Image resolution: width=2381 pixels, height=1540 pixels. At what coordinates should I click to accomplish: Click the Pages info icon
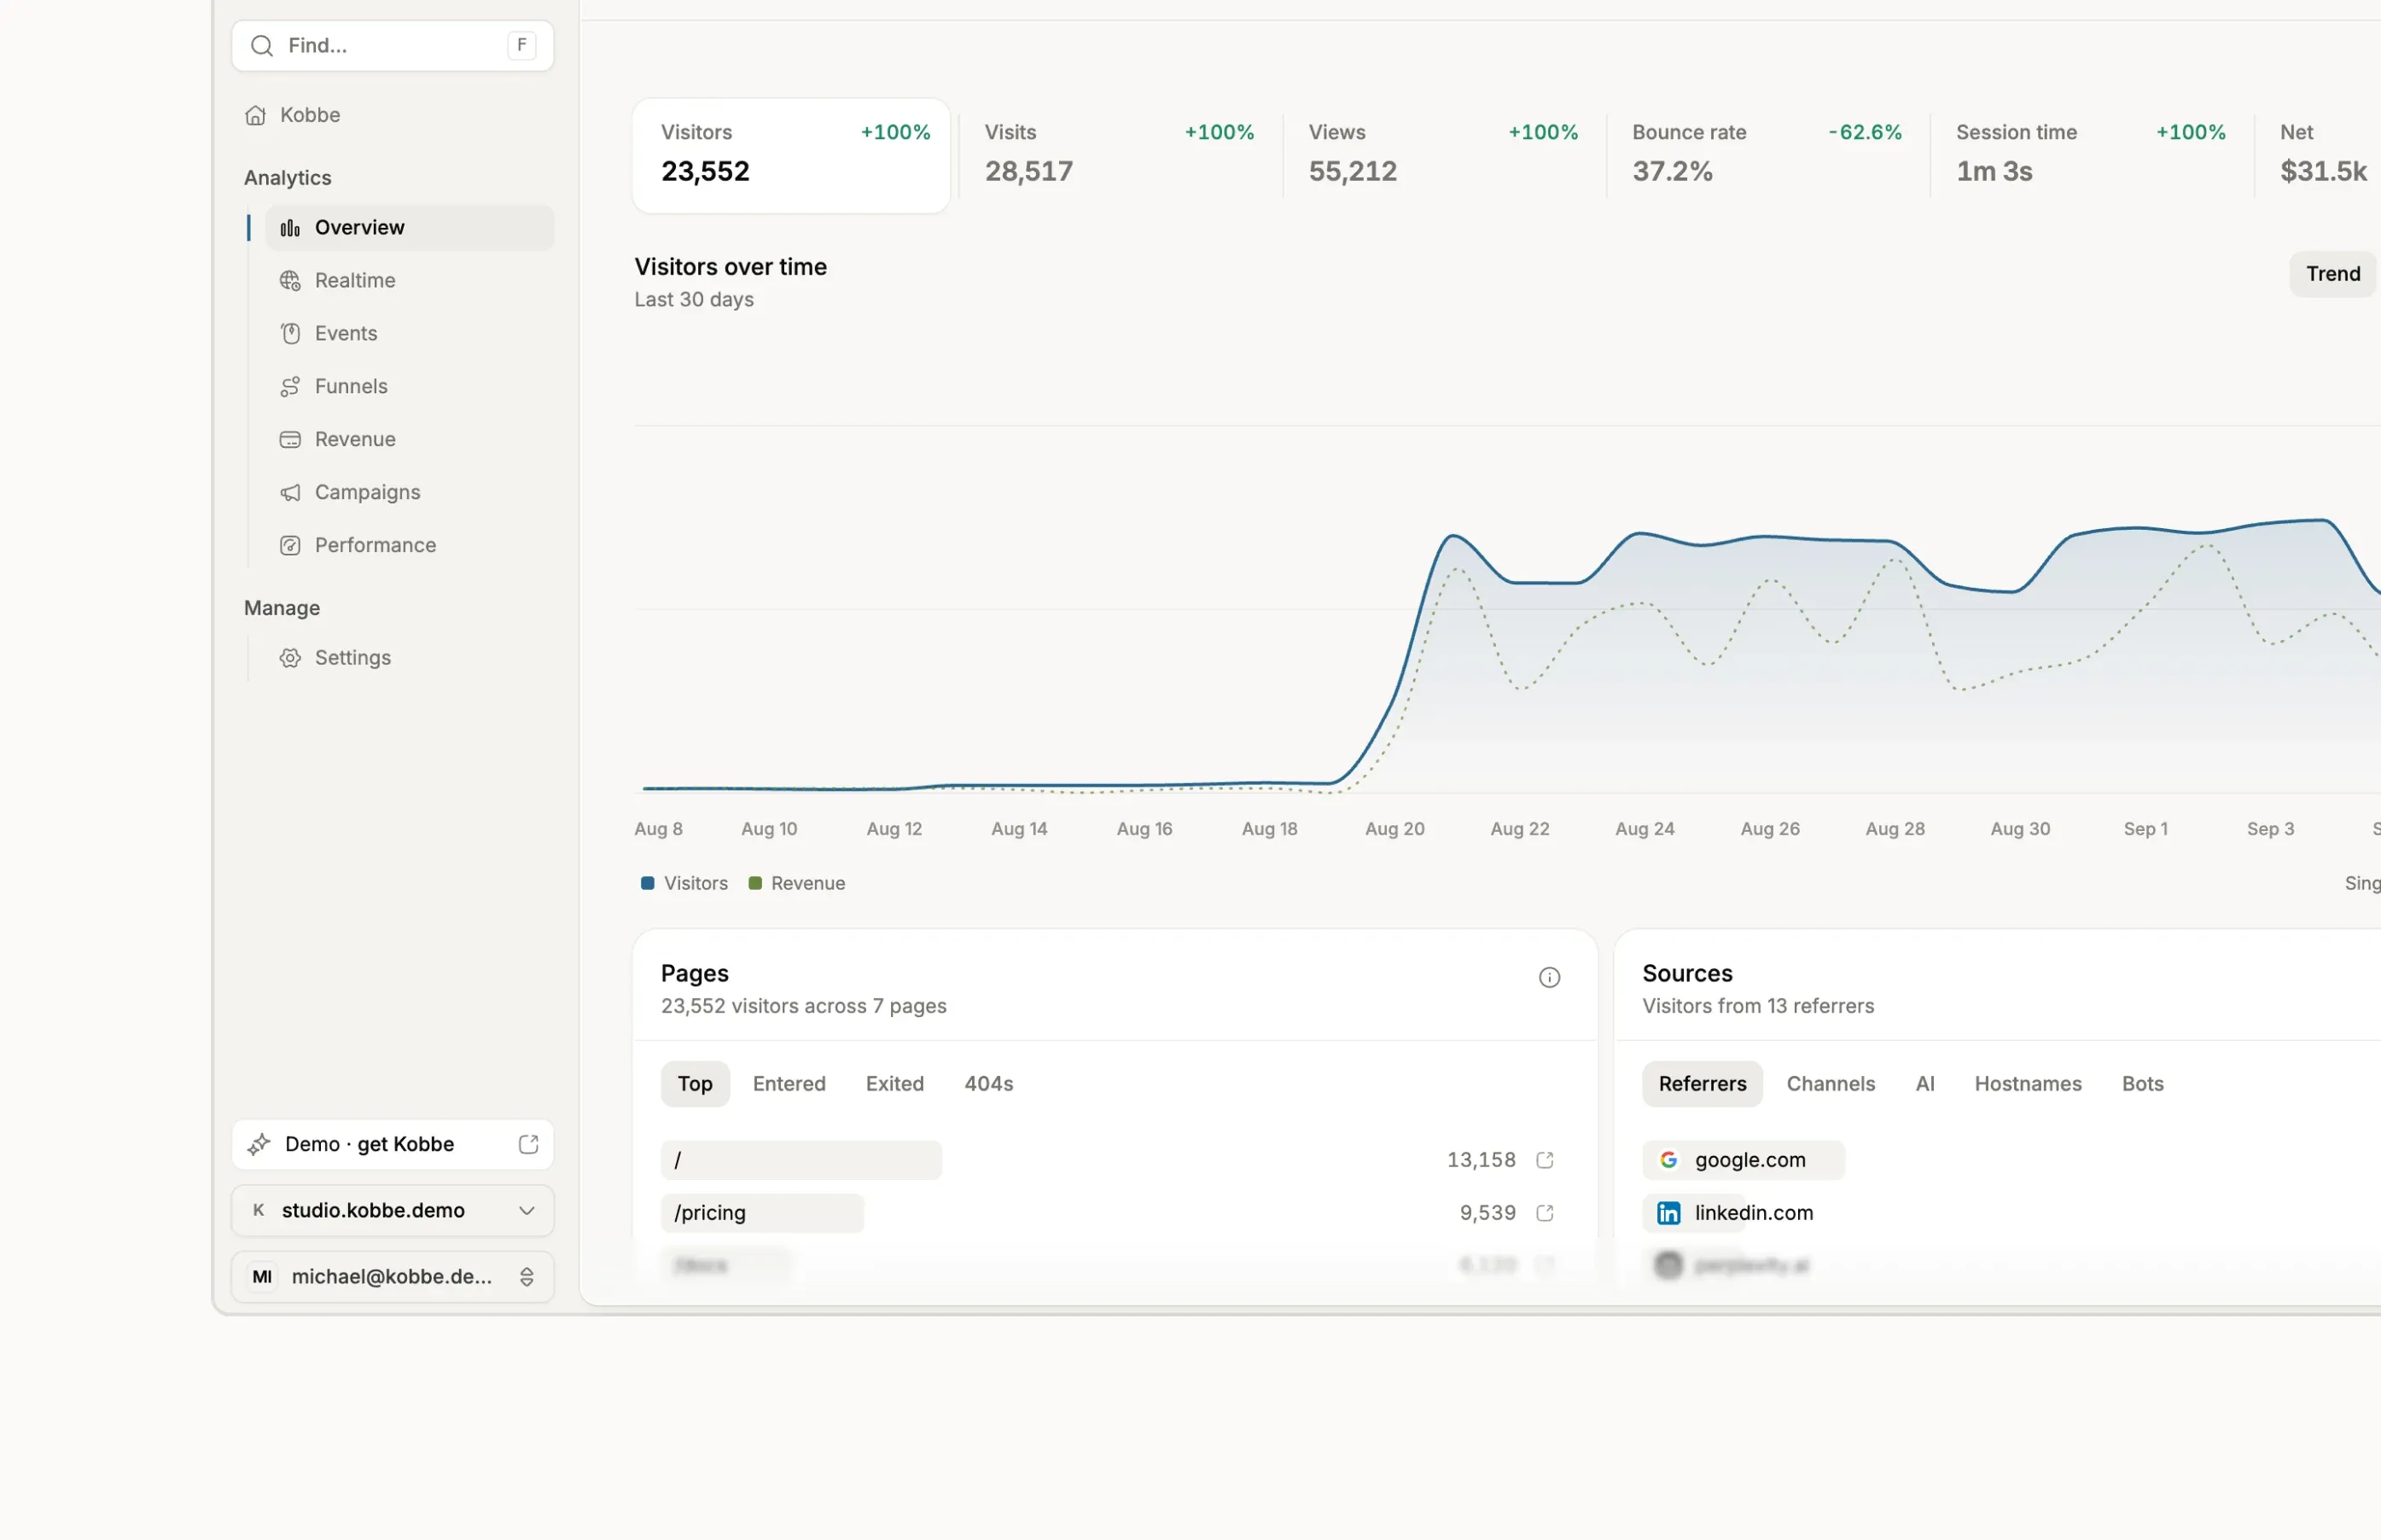pos(1549,978)
